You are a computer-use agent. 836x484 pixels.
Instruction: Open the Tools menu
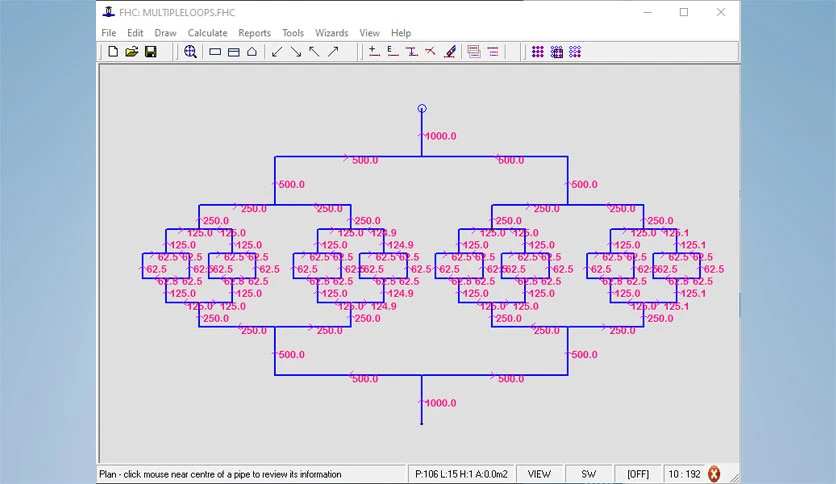(x=293, y=33)
